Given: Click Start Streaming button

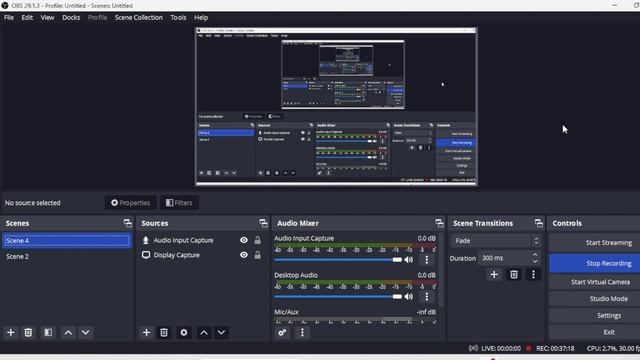Looking at the screenshot, I should (x=595, y=243).
